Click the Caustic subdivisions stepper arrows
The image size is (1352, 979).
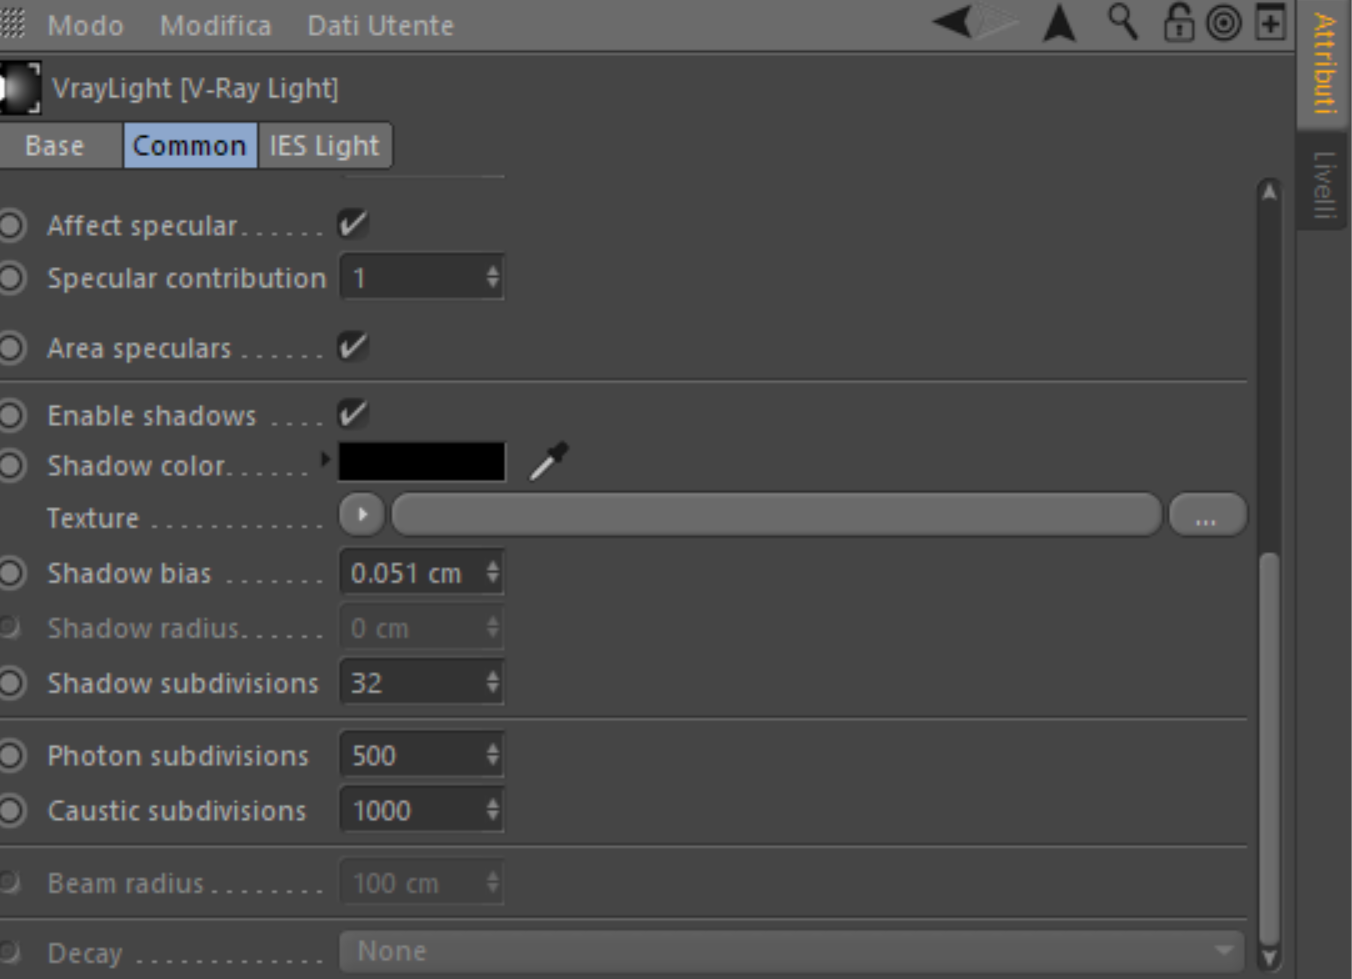click(492, 810)
